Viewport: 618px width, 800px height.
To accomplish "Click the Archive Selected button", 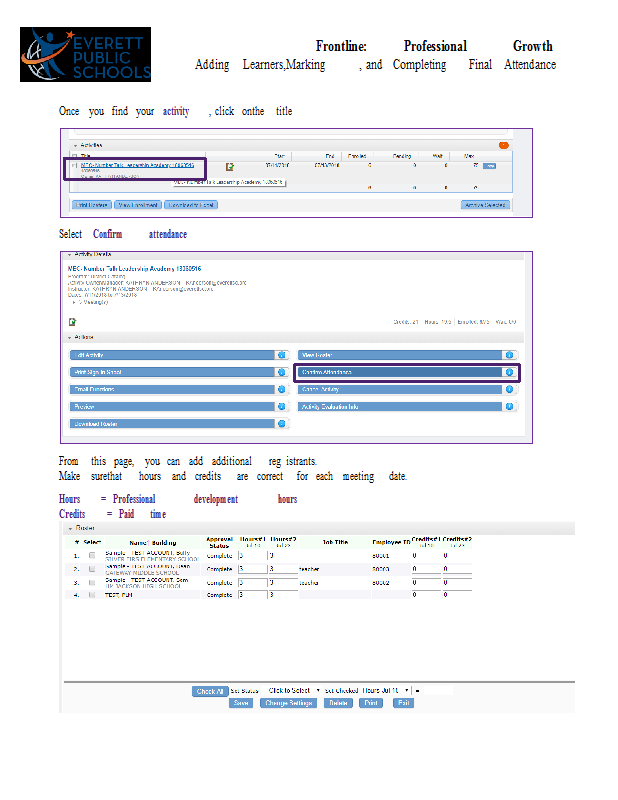I will [x=485, y=205].
